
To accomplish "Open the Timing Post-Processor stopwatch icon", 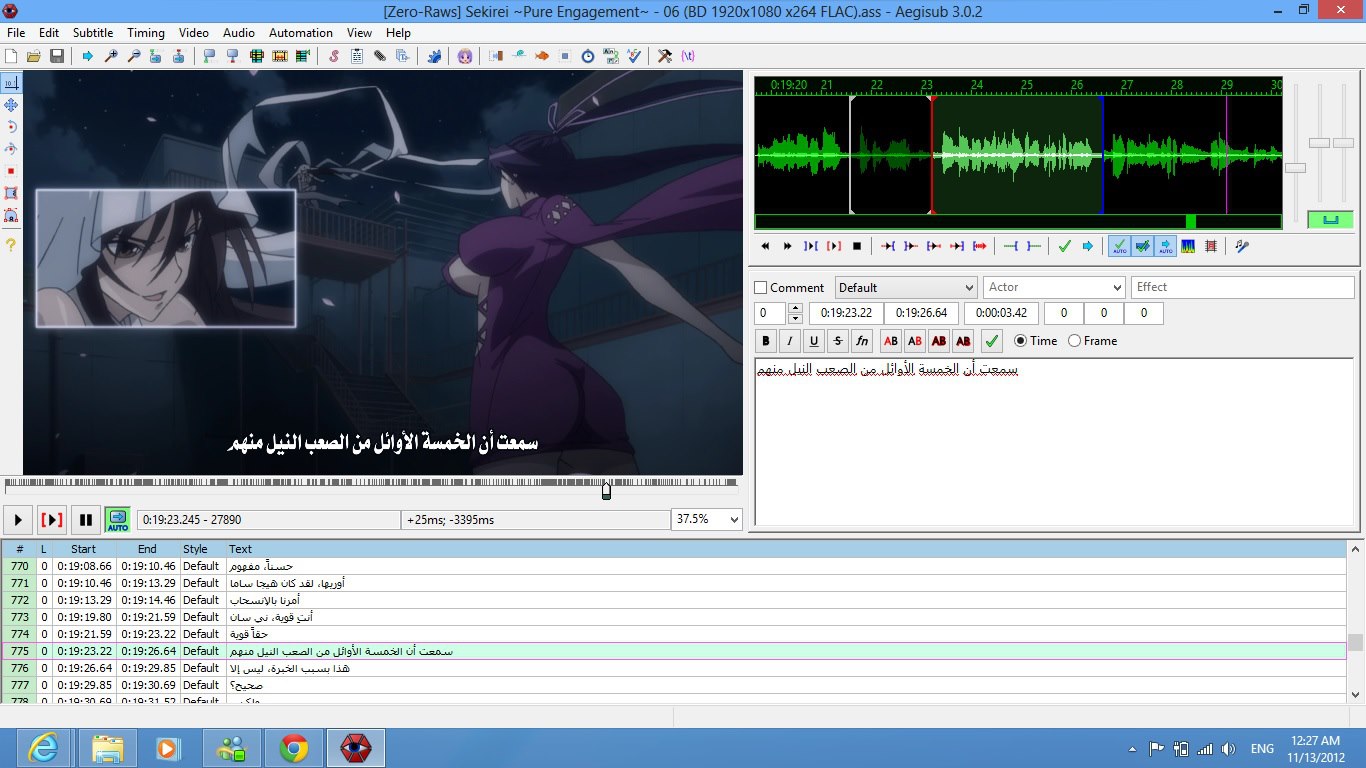I will point(588,56).
